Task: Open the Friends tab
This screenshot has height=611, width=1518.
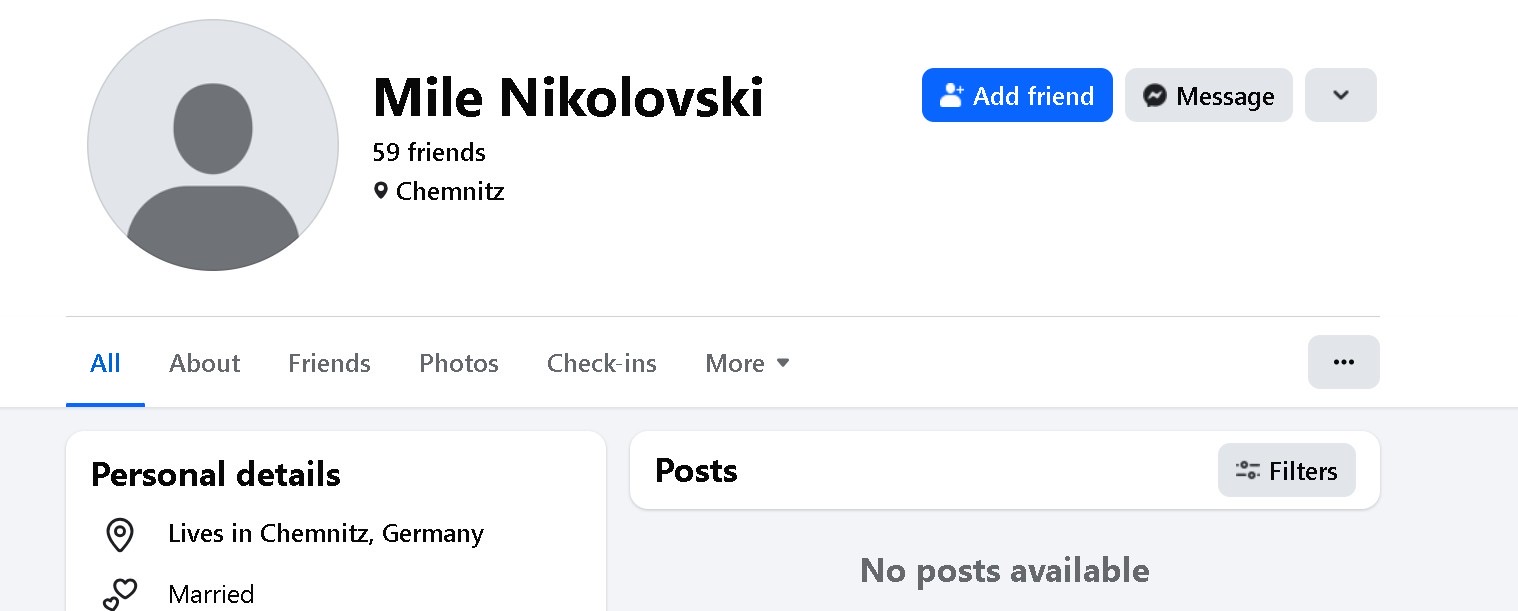Action: coord(329,363)
